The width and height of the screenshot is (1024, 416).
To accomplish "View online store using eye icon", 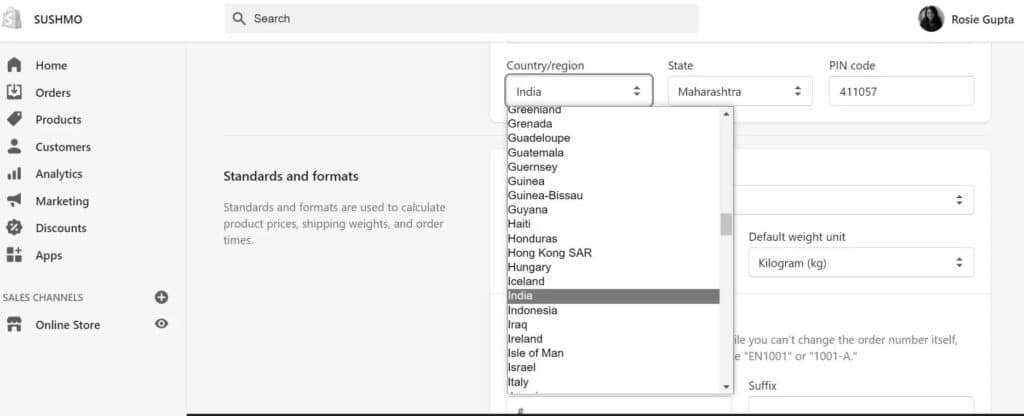I will (161, 324).
